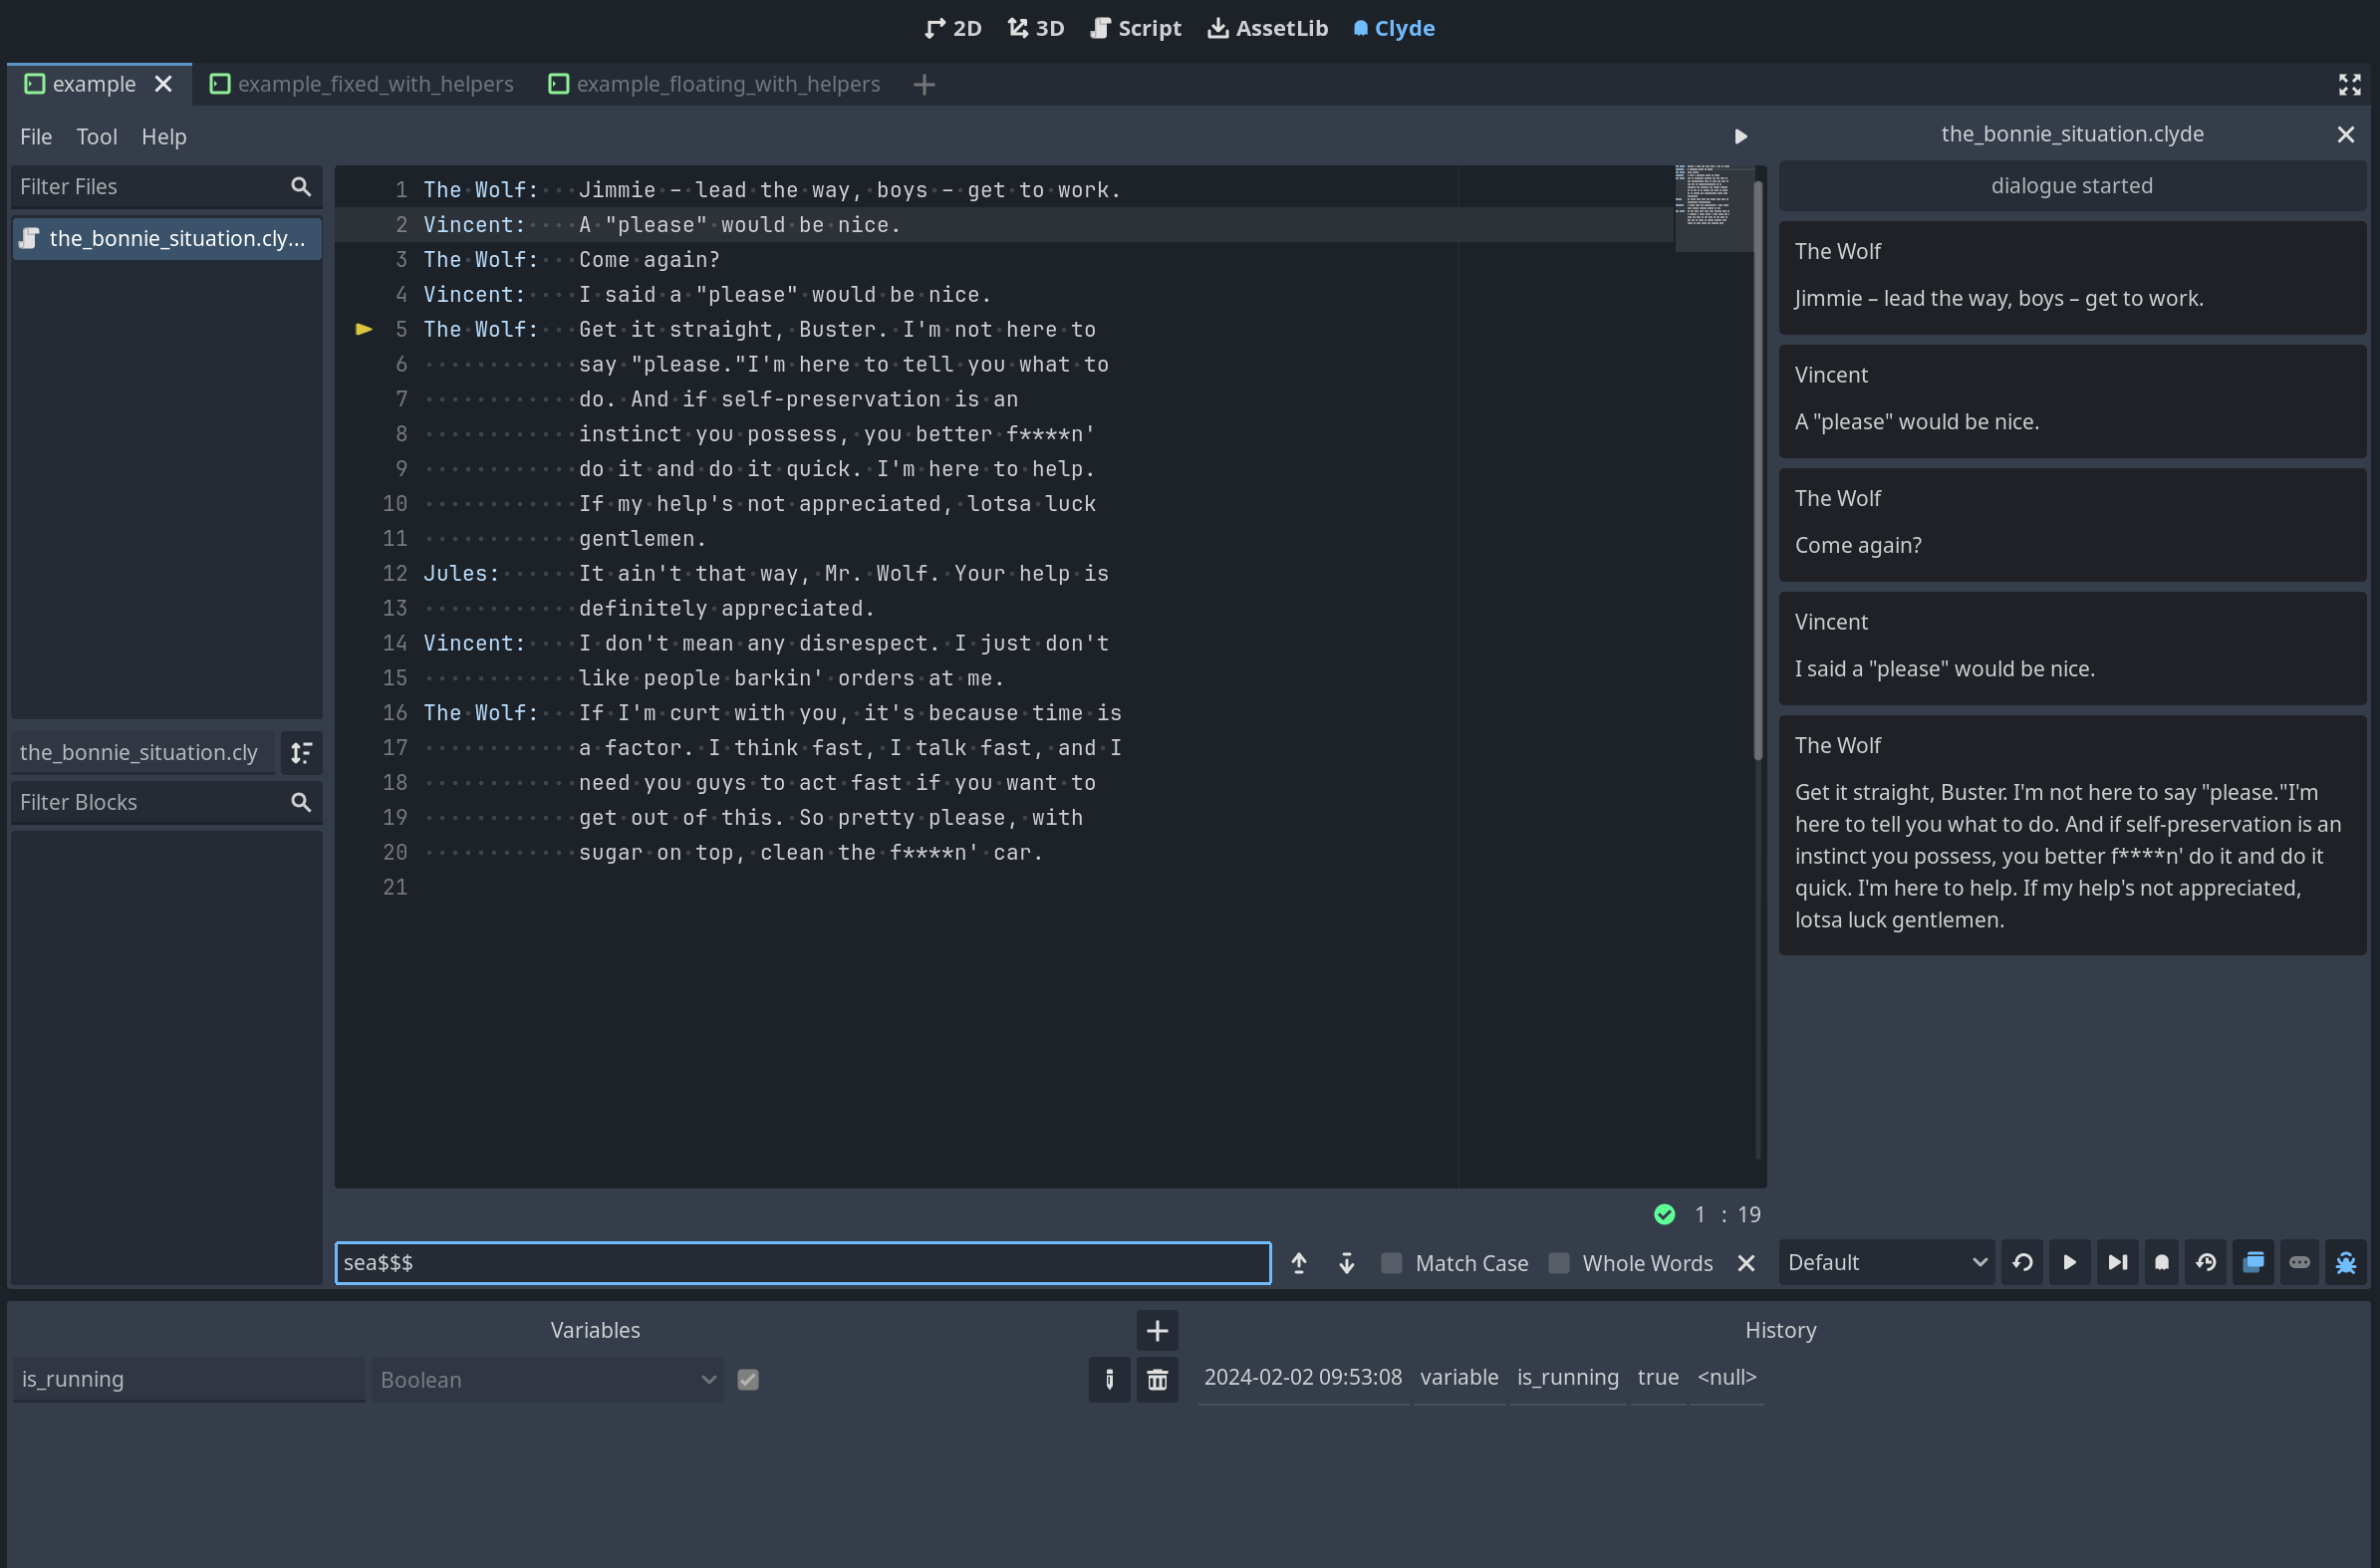Open the File menu
The image size is (2380, 1568).
point(32,134)
